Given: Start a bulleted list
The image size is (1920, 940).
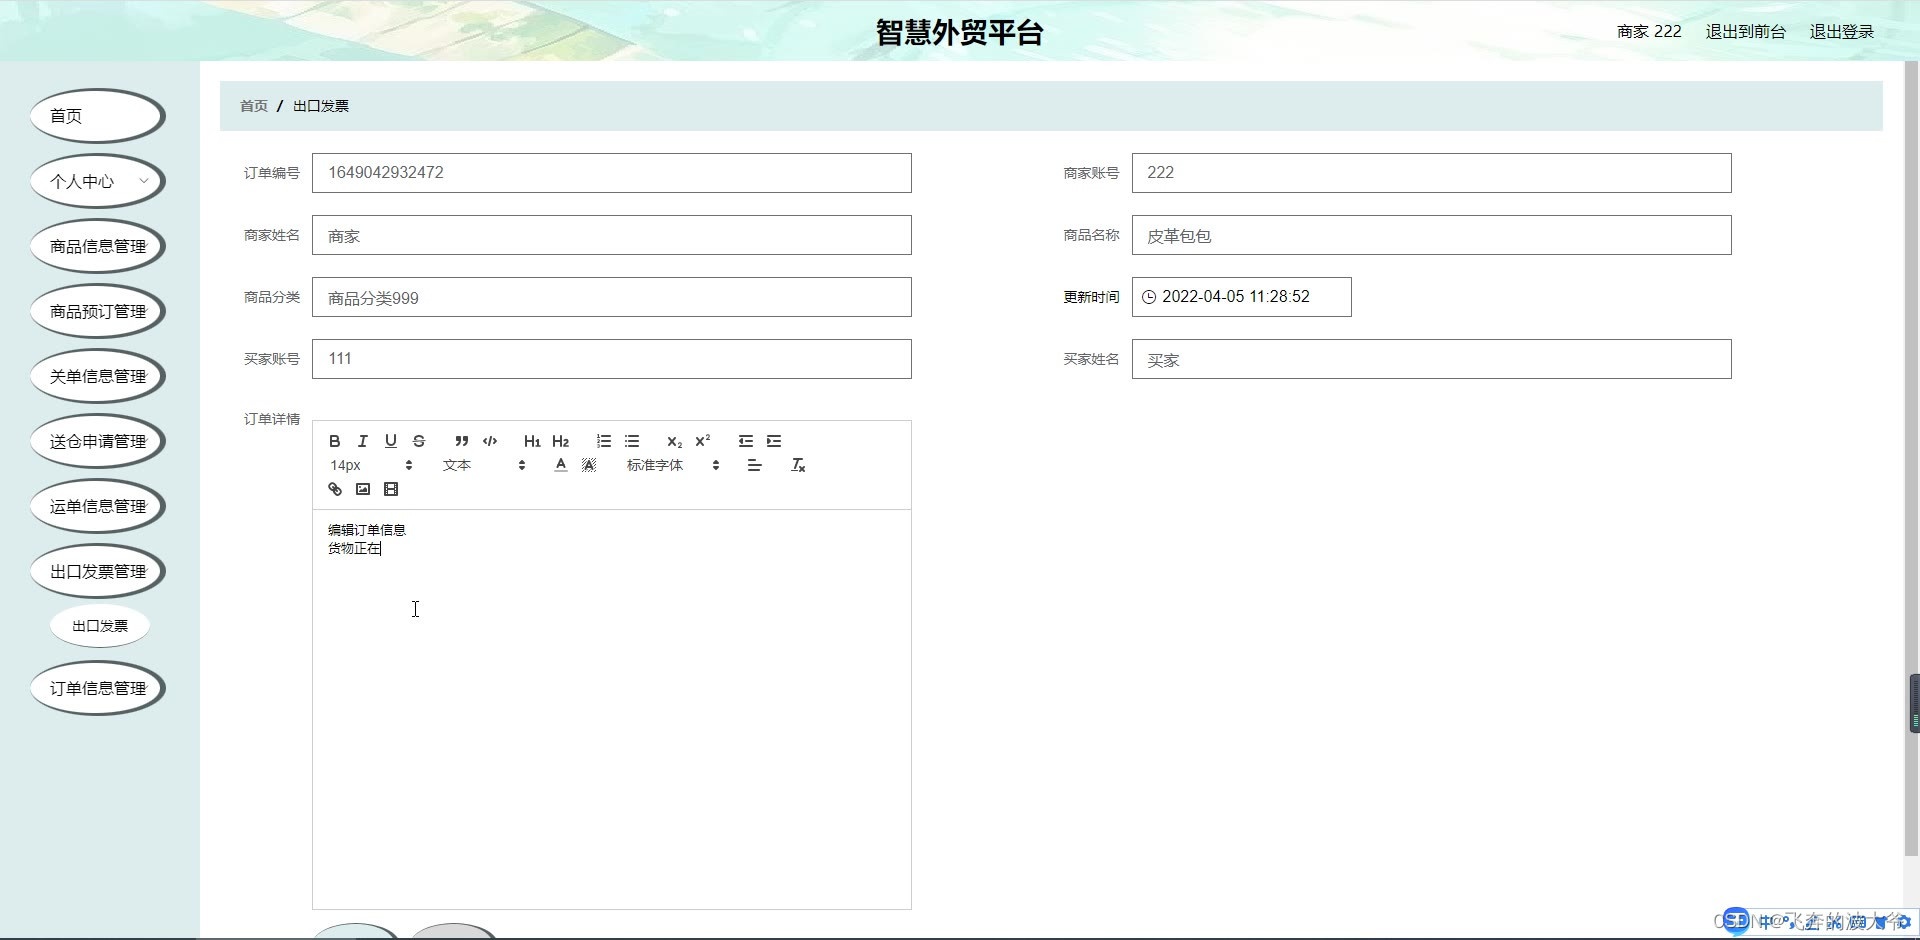Looking at the screenshot, I should [632, 441].
